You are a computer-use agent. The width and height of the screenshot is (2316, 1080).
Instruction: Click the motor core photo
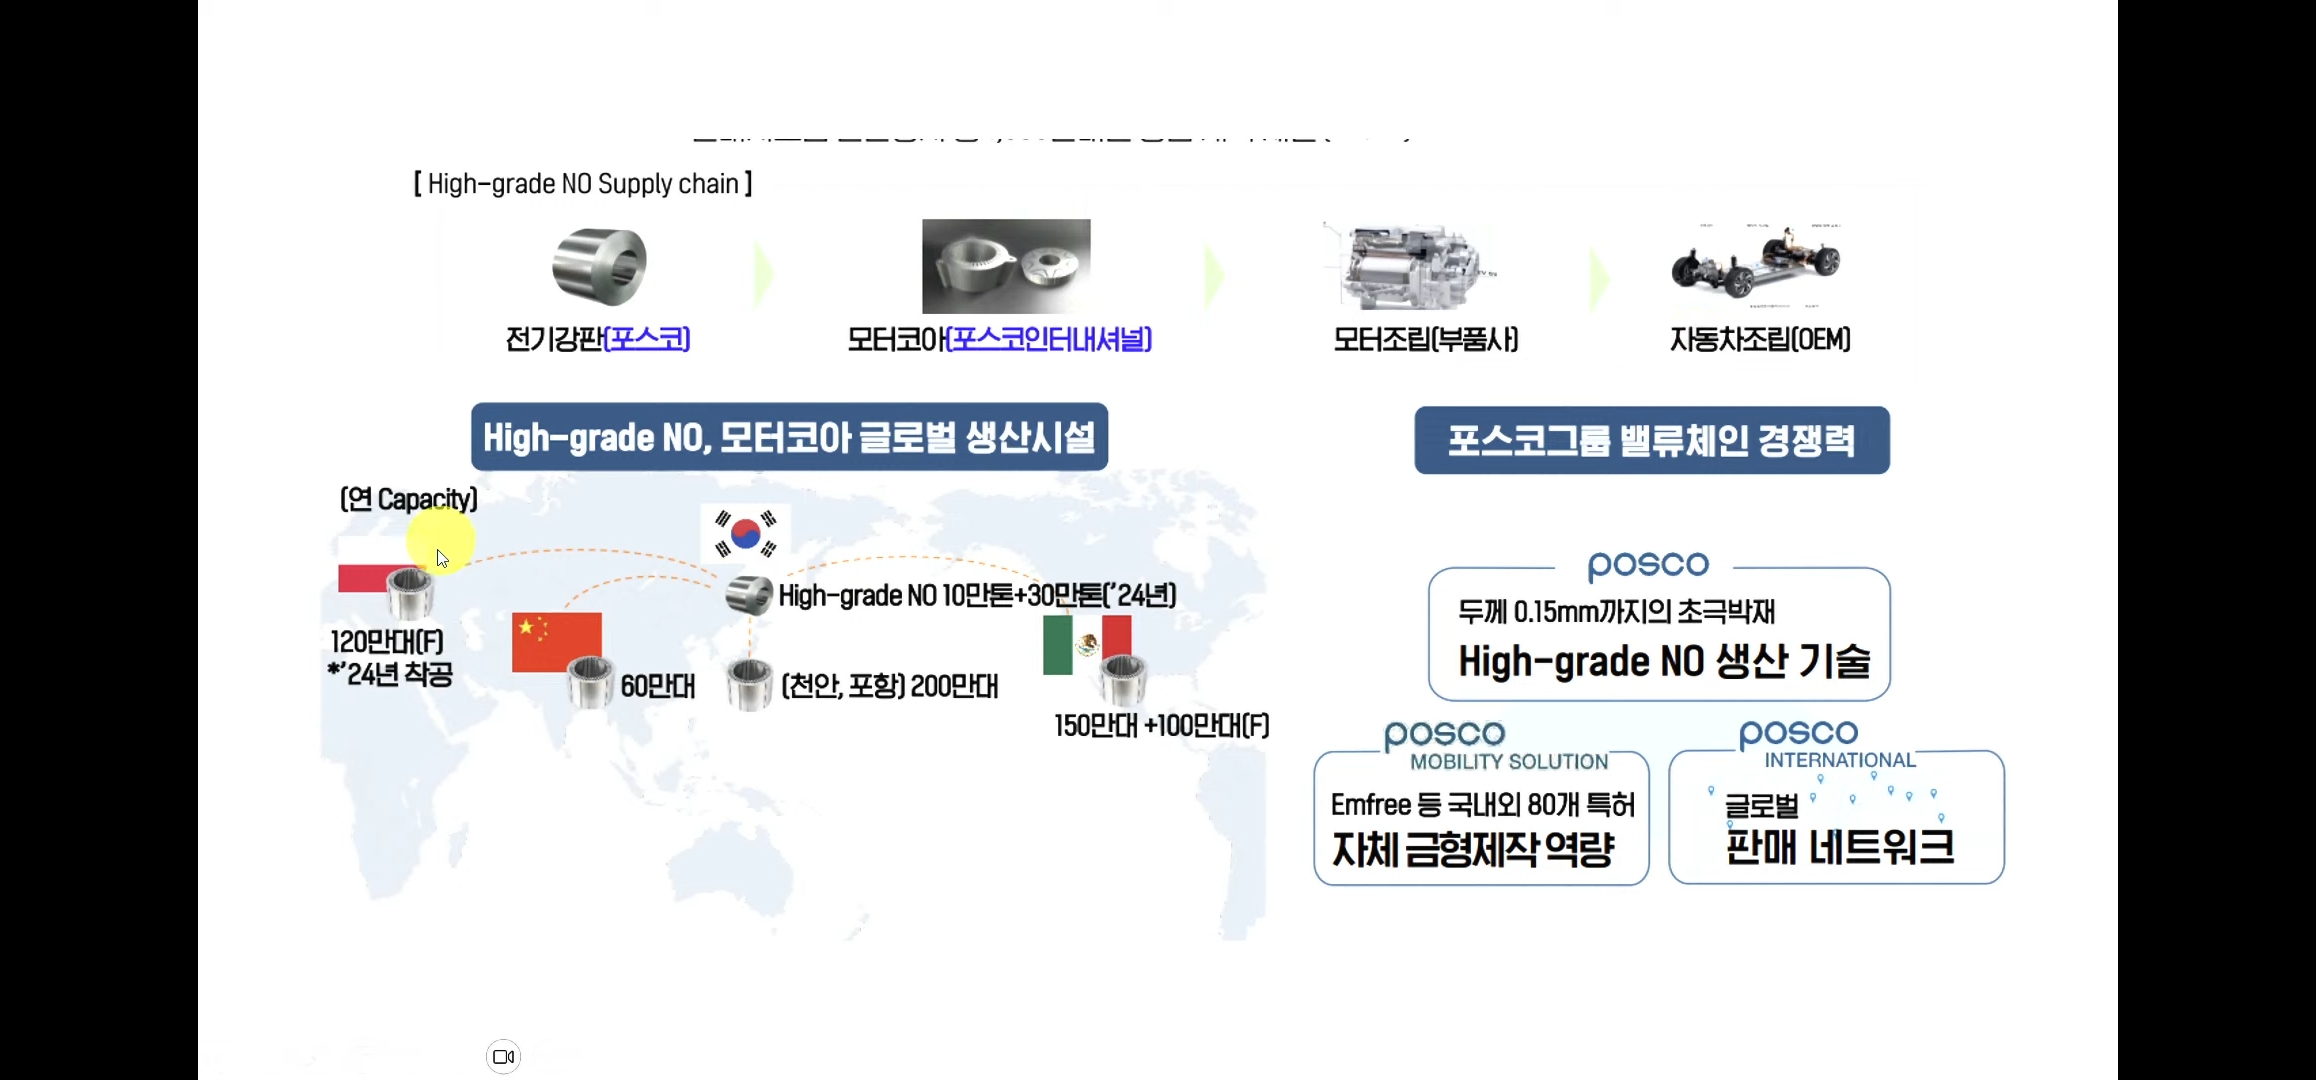(x=1006, y=266)
